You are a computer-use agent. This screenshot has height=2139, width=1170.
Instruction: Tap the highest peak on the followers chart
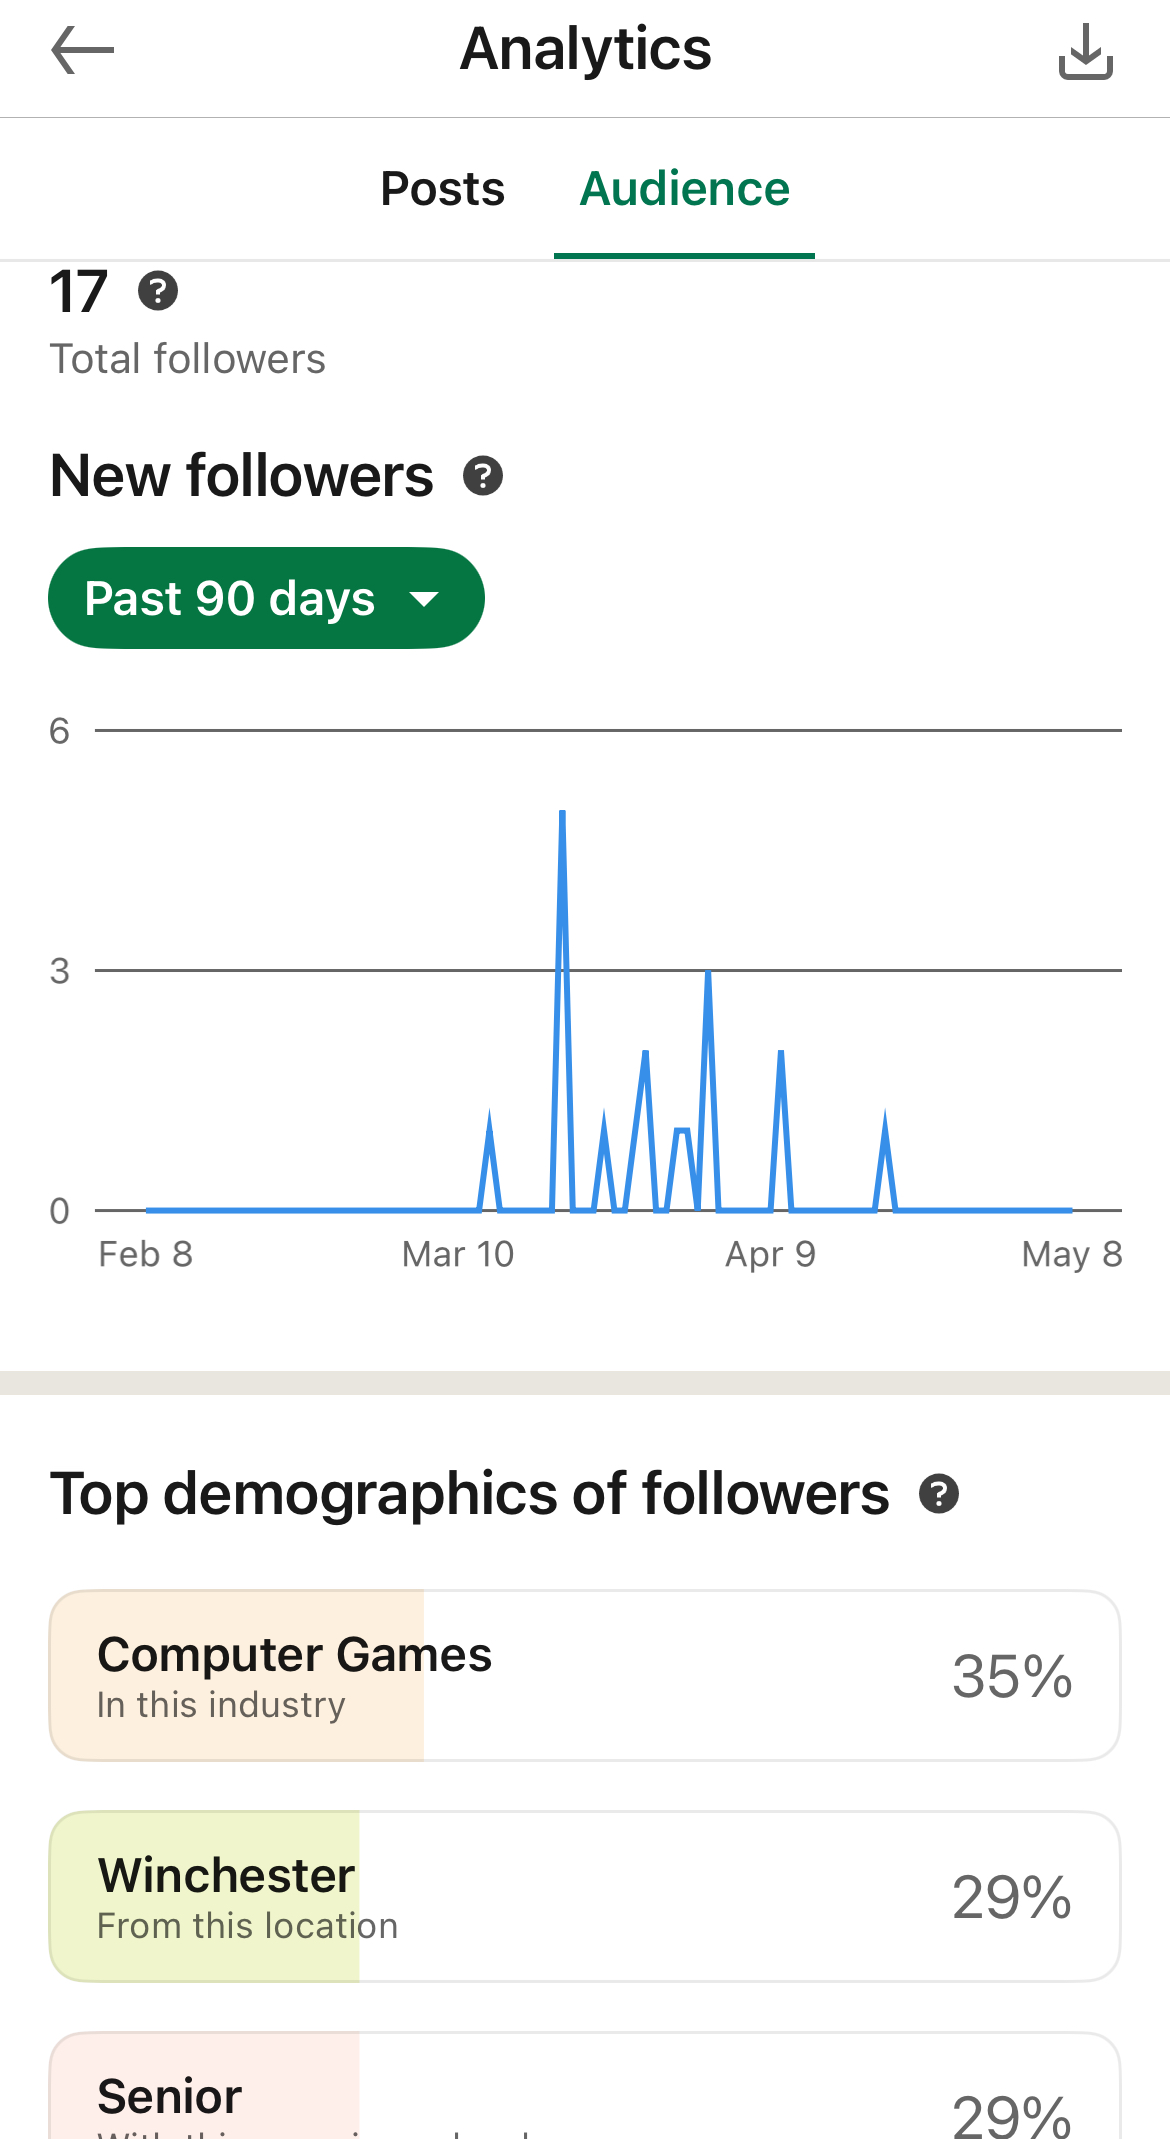[x=562, y=814]
